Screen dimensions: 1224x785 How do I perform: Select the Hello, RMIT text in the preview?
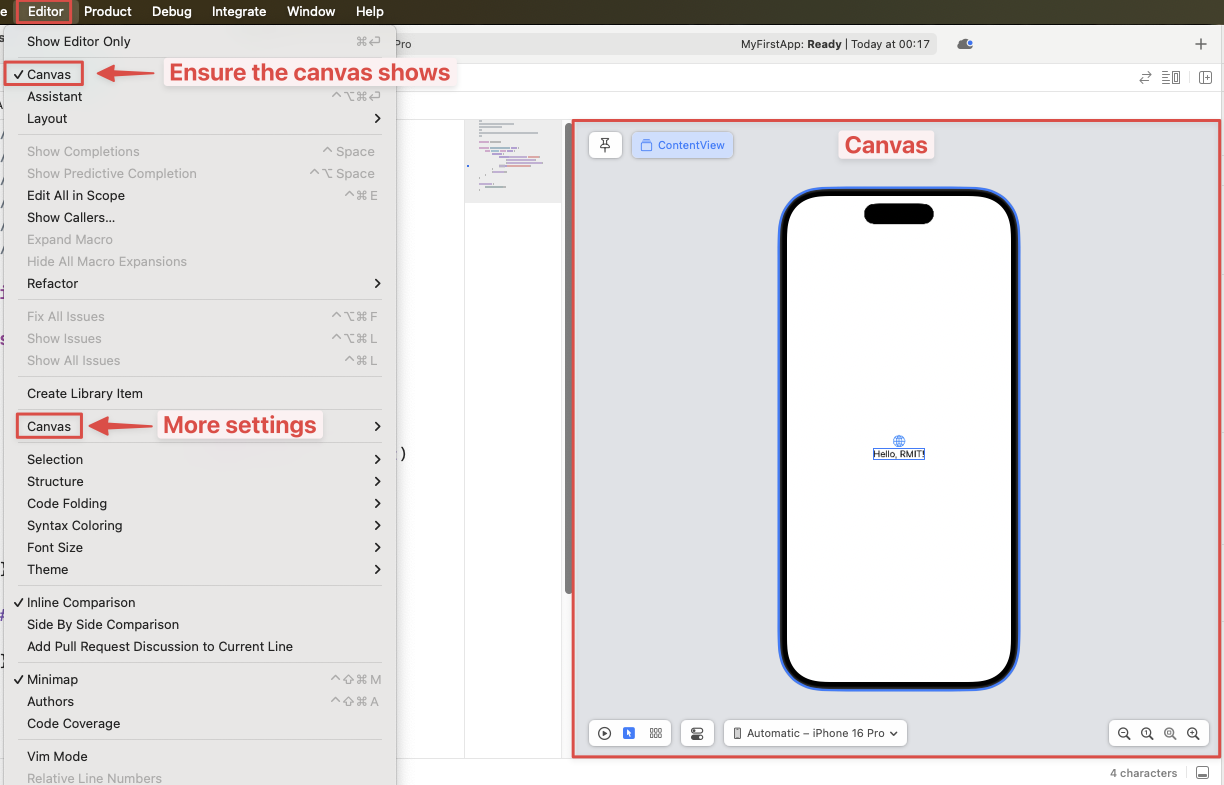[x=897, y=452]
